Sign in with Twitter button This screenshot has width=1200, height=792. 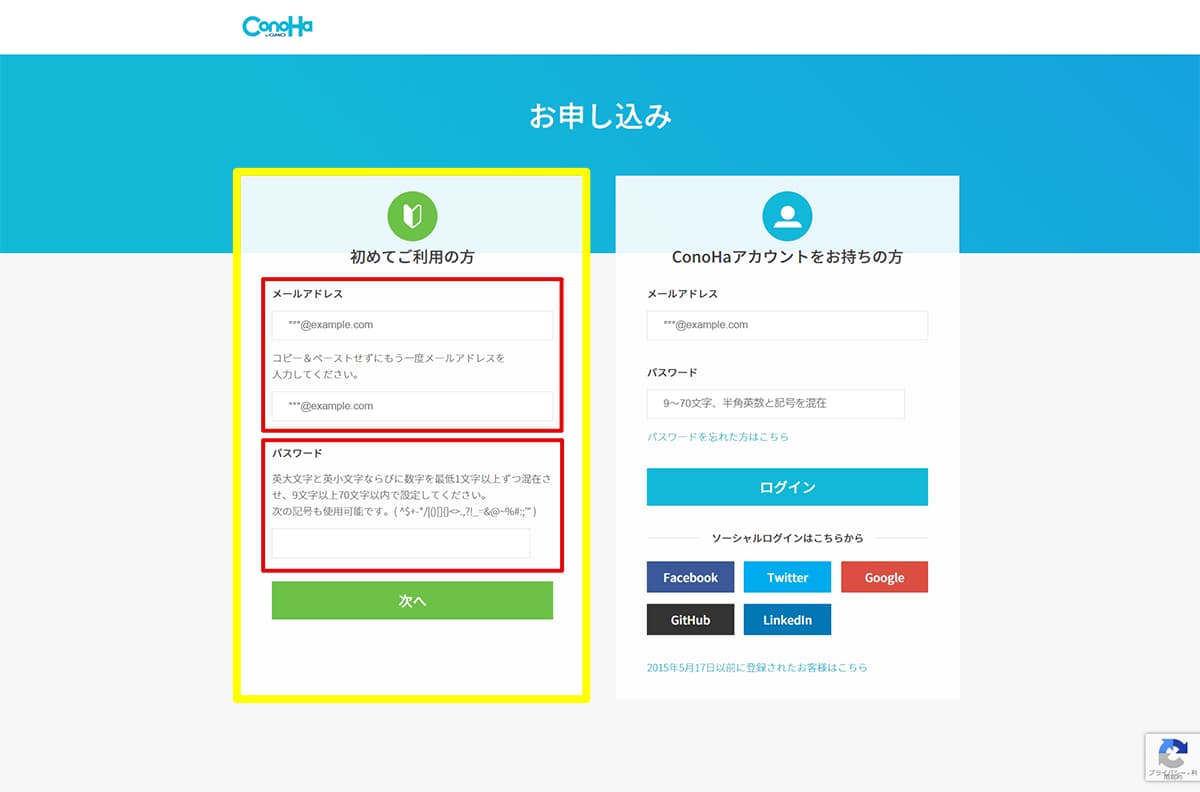(x=787, y=577)
